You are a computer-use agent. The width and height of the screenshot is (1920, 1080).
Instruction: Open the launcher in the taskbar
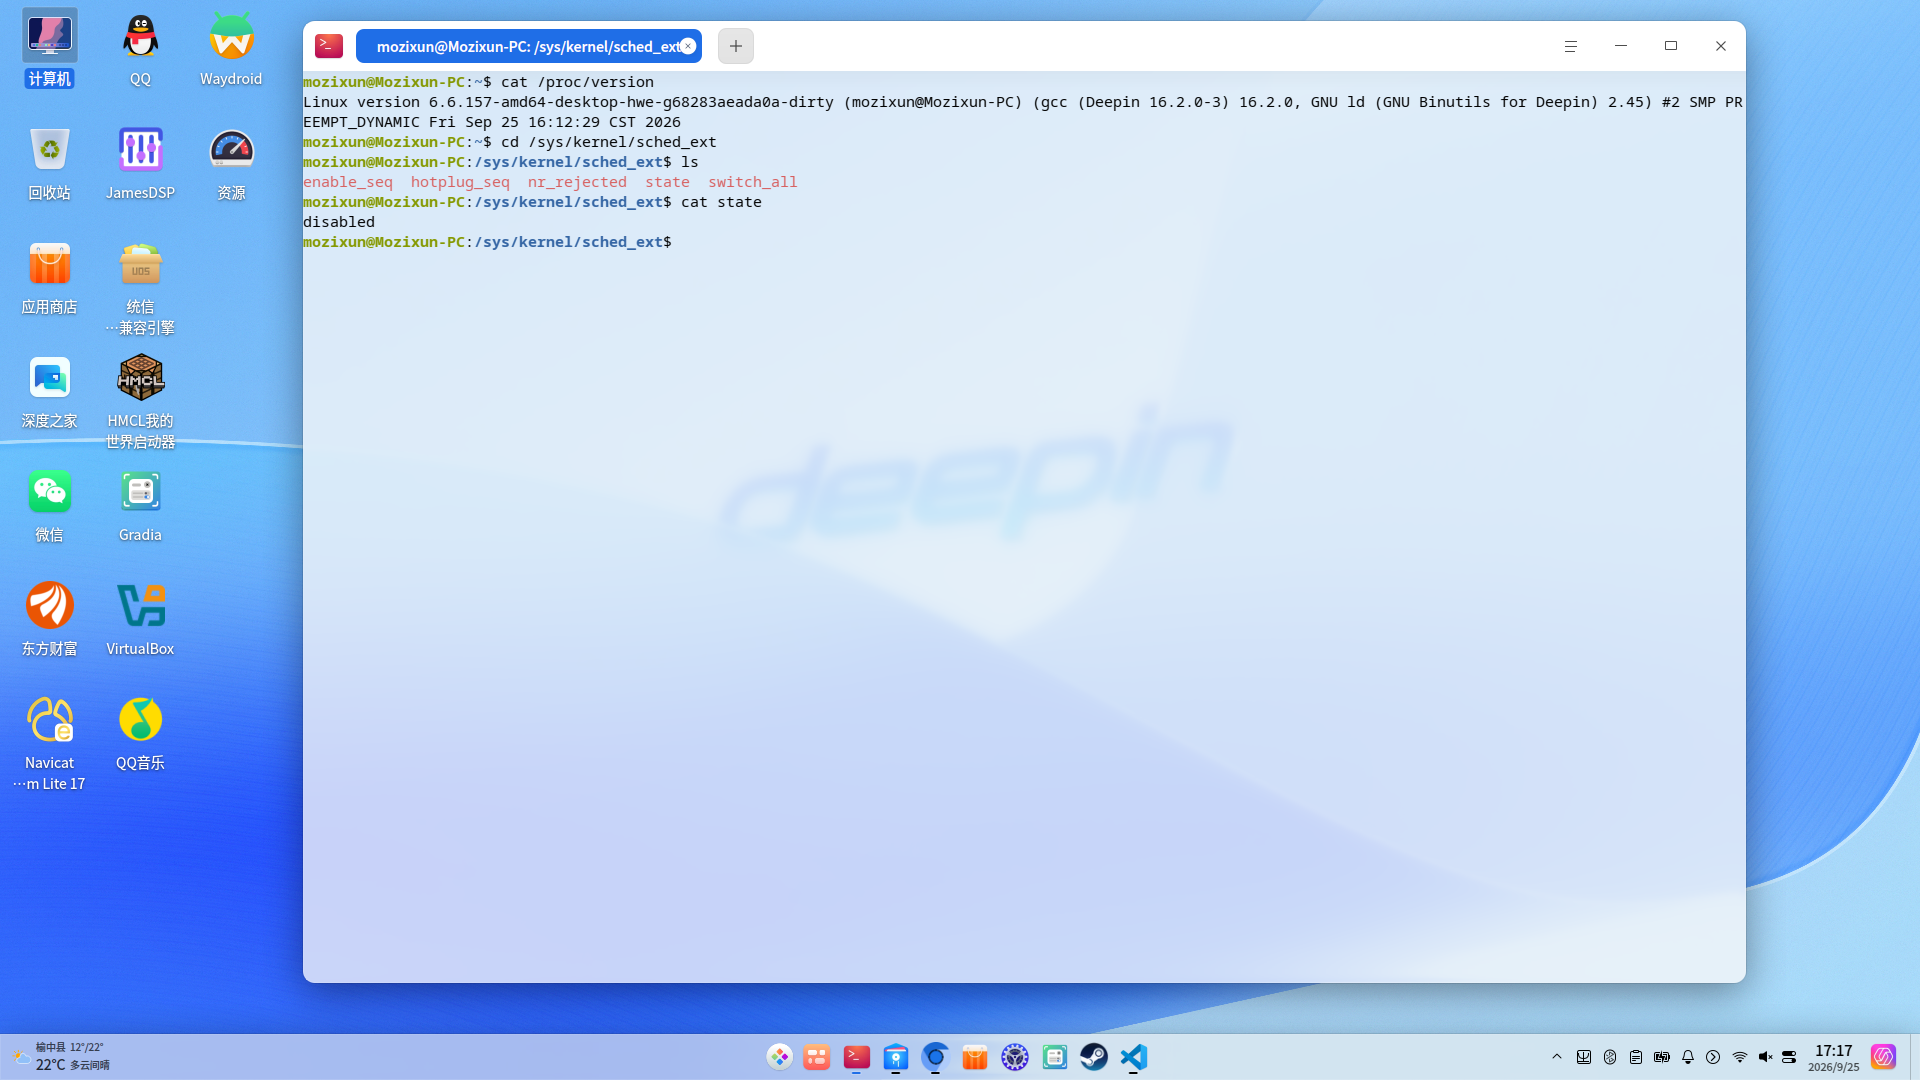click(x=779, y=1057)
